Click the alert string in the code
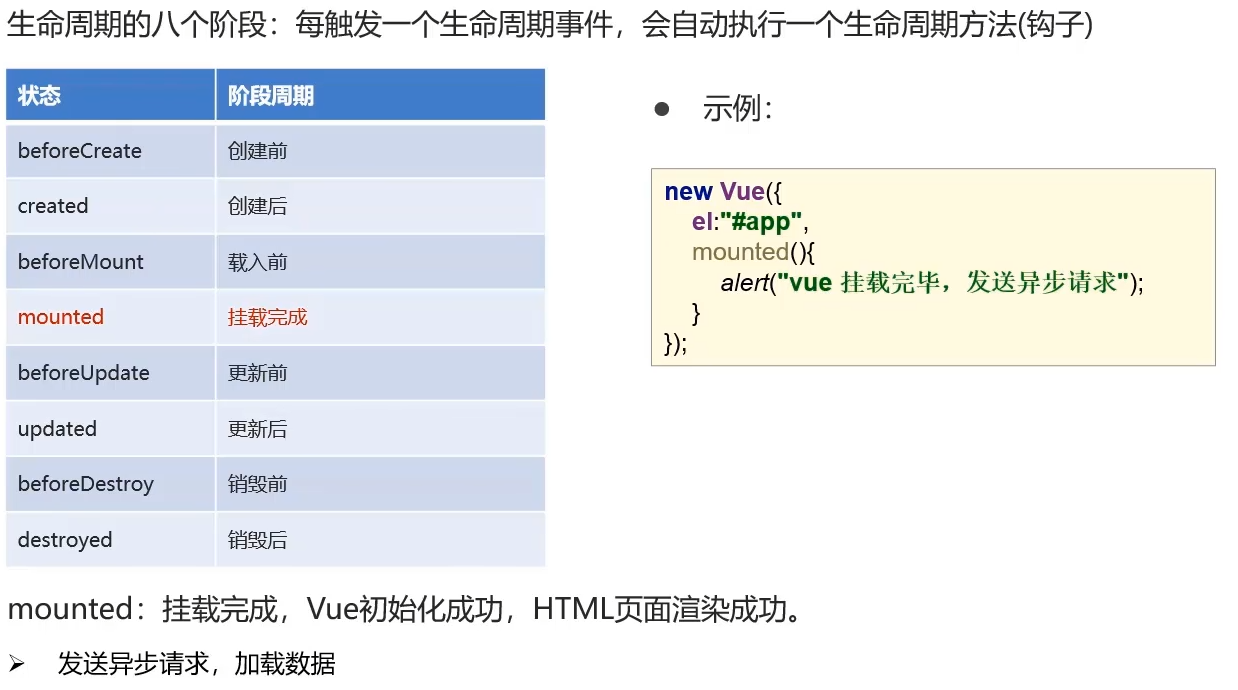Viewport: 1238px width, 690px height. 958,283
